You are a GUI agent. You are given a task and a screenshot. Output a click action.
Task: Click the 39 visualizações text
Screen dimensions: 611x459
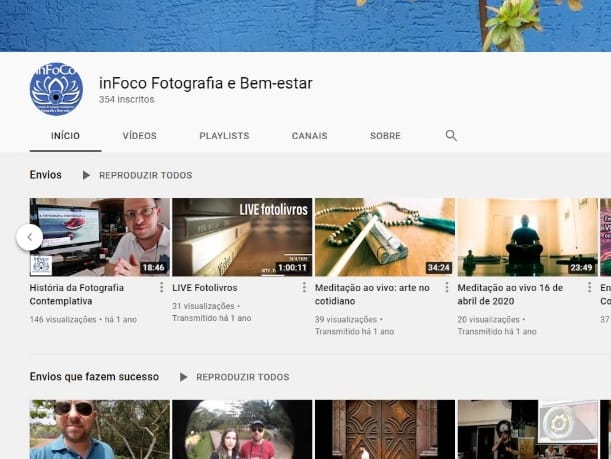[x=346, y=320]
